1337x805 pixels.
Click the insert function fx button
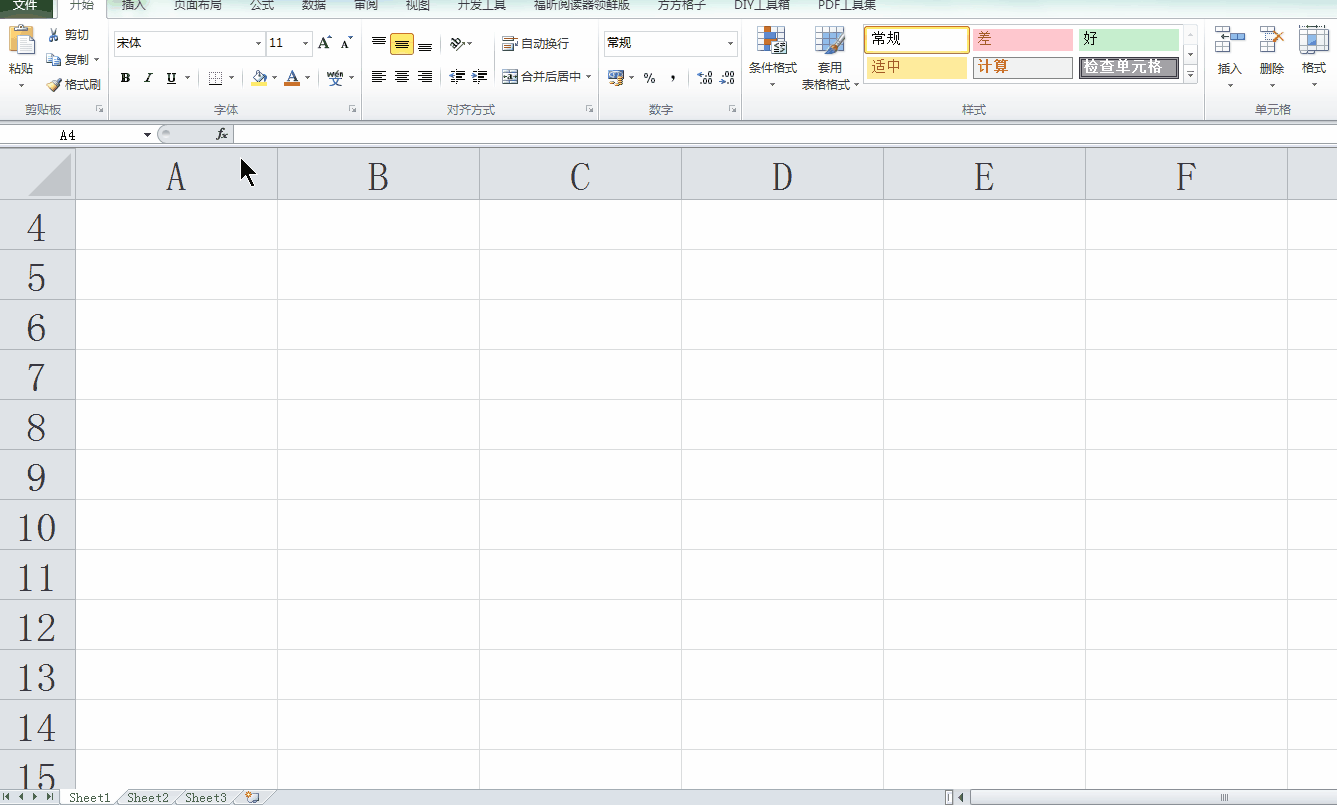click(222, 134)
